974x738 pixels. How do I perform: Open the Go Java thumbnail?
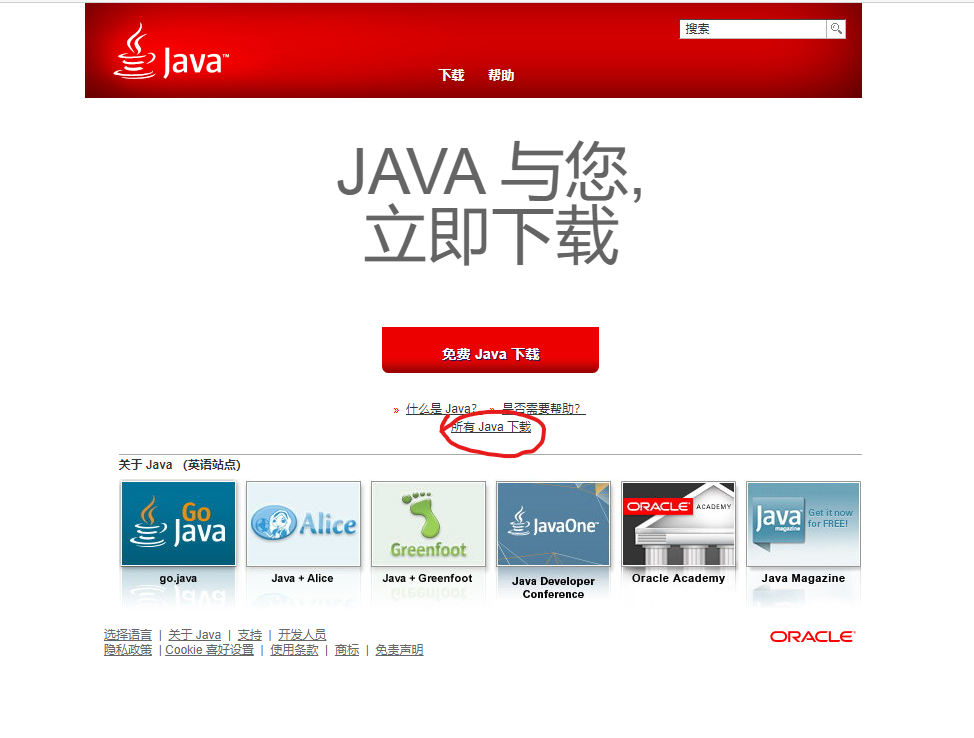178,524
